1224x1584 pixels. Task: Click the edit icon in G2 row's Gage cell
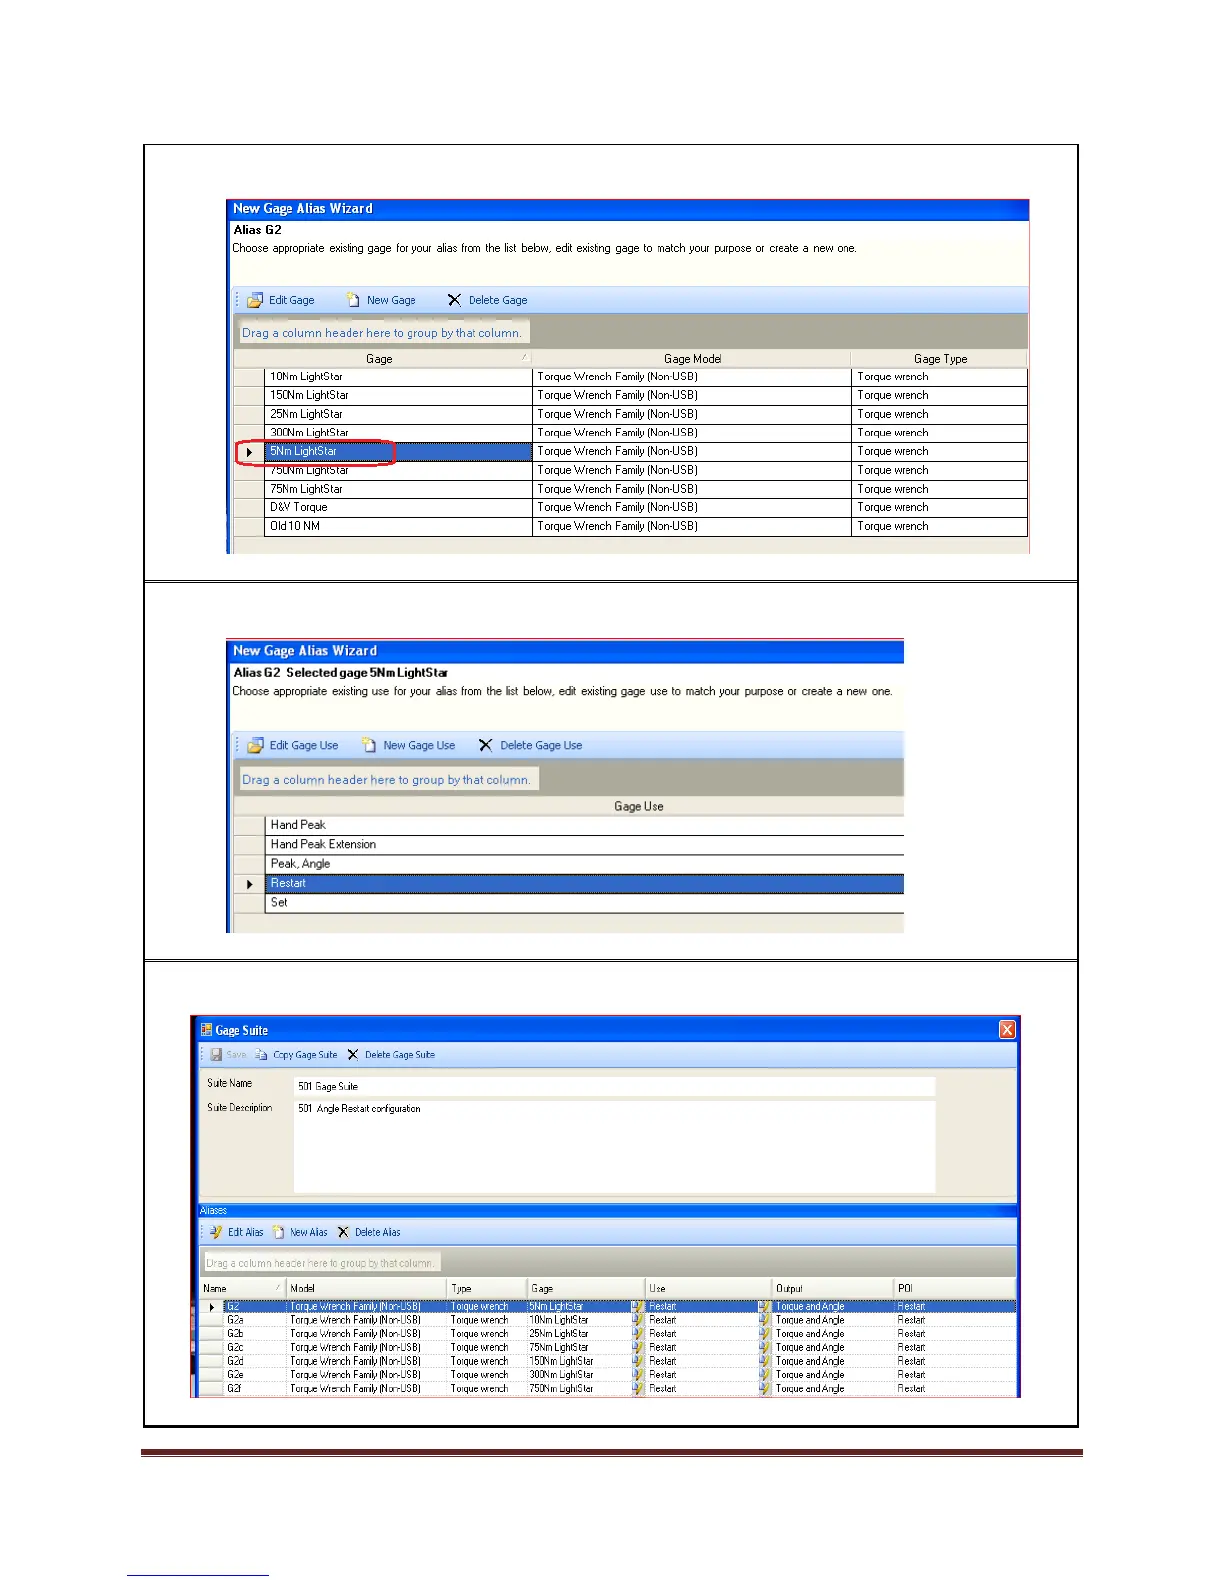coord(638,1306)
